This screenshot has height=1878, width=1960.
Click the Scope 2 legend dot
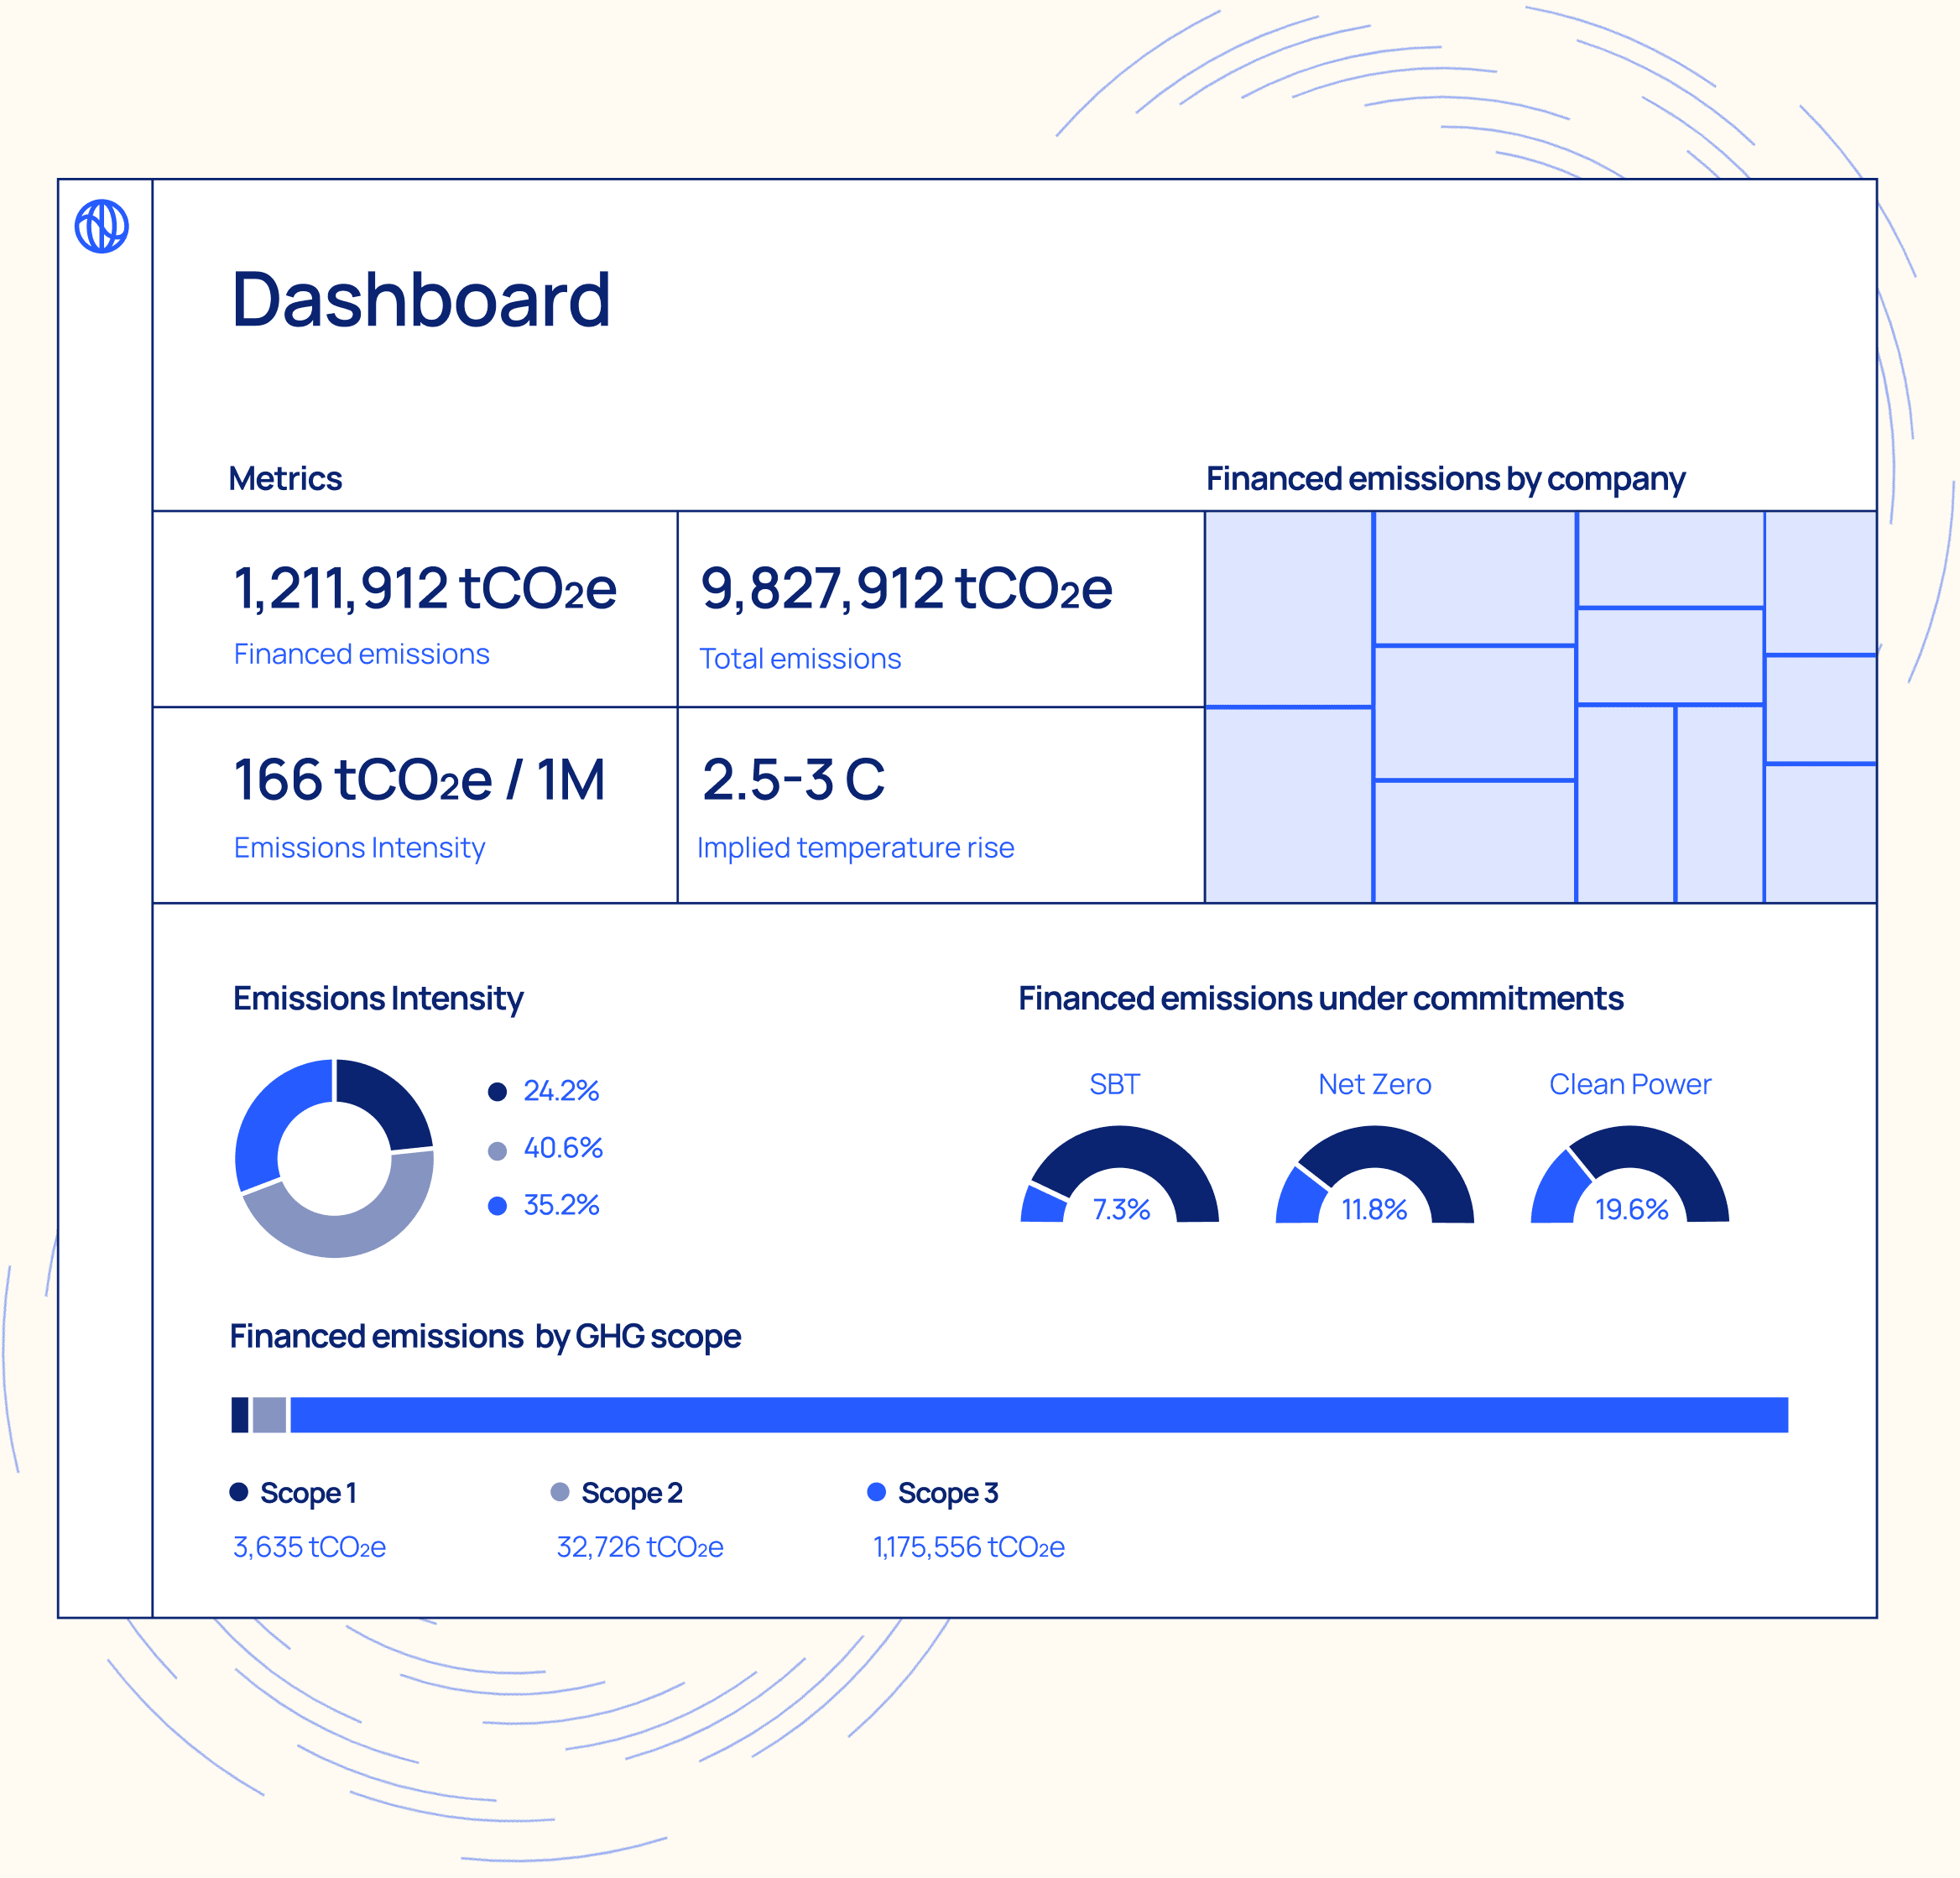[x=560, y=1492]
